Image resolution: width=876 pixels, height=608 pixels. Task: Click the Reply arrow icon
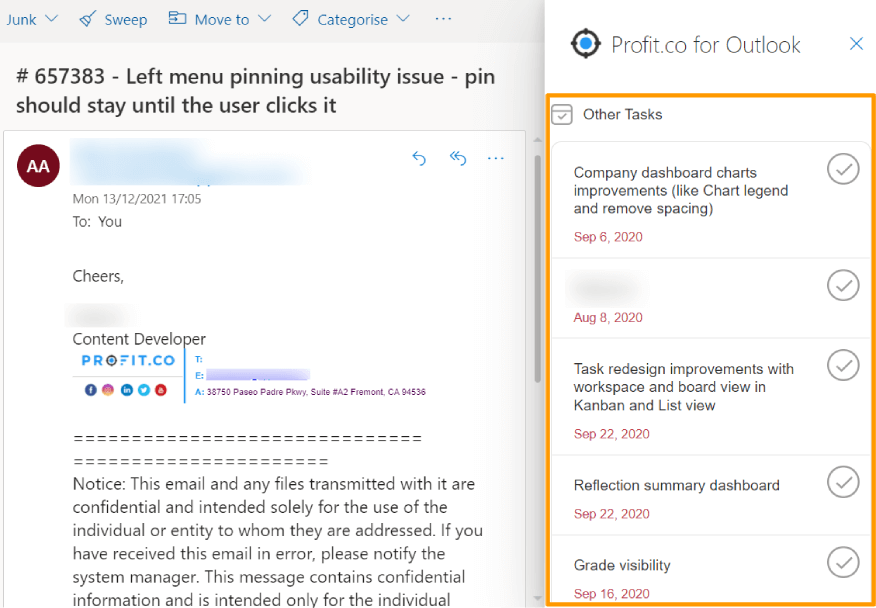pyautogui.click(x=419, y=159)
